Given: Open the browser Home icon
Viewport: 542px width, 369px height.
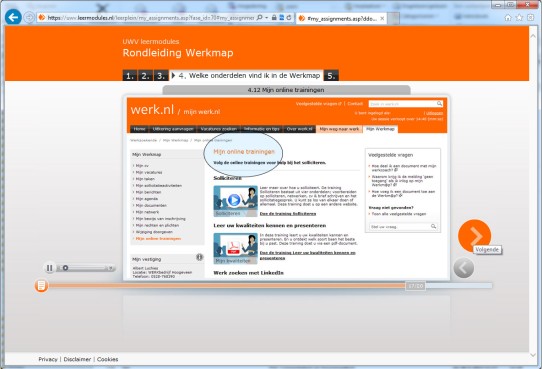Looking at the screenshot, I should [x=508, y=18].
